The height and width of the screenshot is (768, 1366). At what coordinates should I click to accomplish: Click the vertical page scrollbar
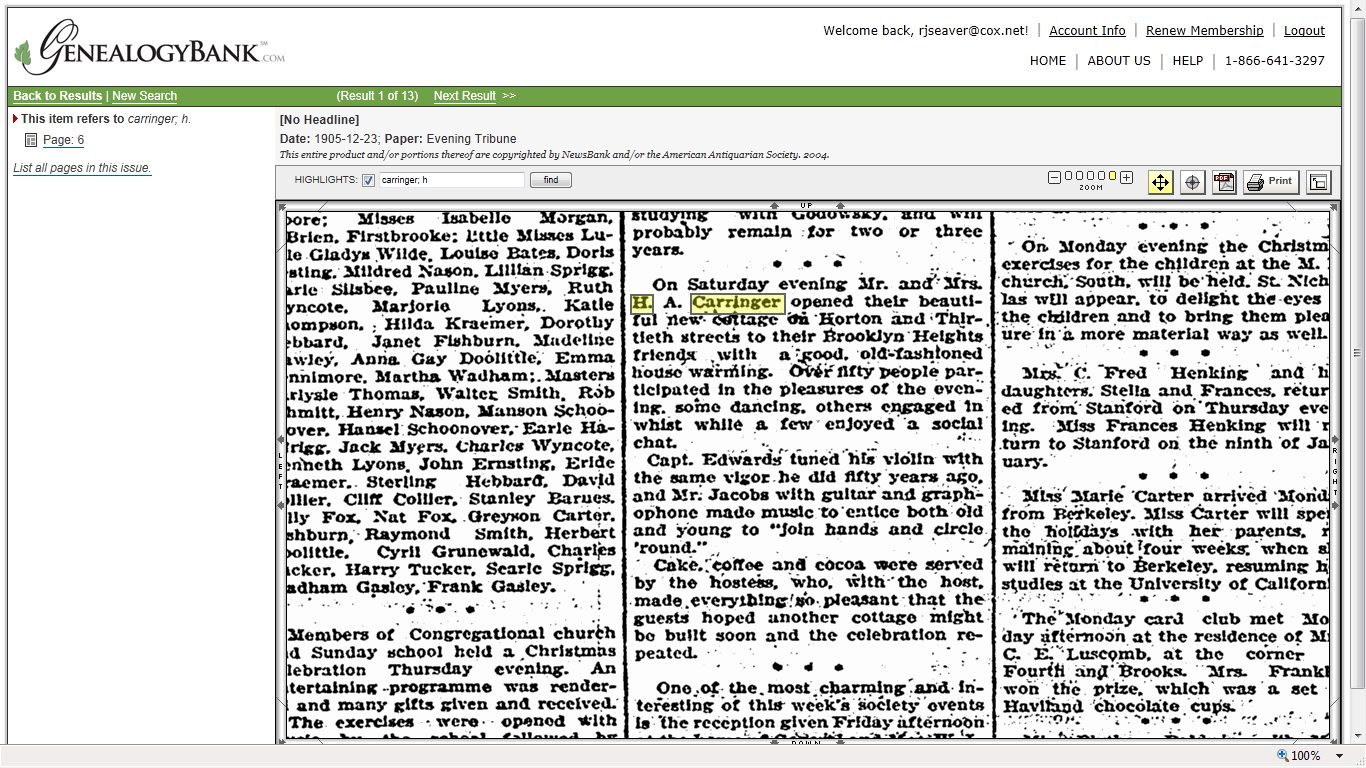pyautogui.click(x=1357, y=352)
